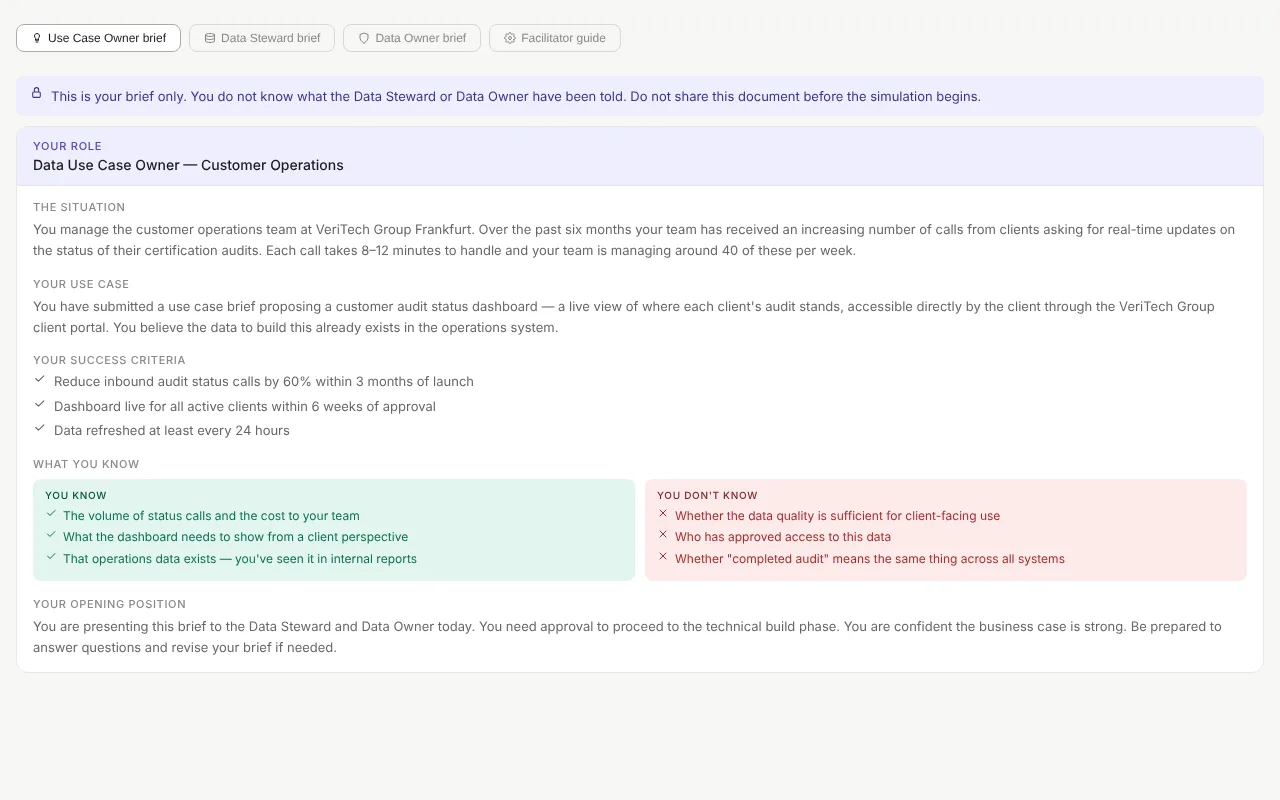Click the shield icon on Data Owner tab
This screenshot has height=800, width=1280.
coord(364,38)
